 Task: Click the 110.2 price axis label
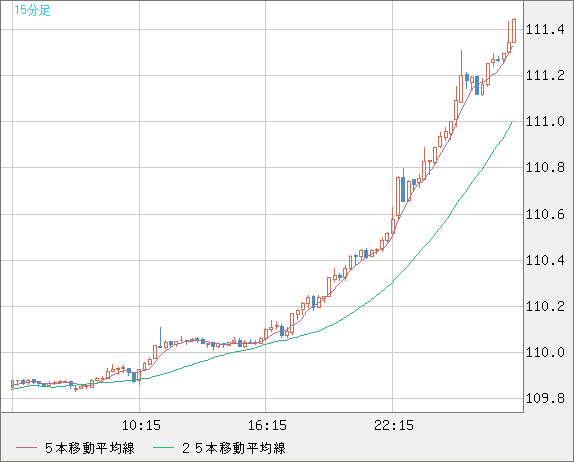[x=545, y=306]
